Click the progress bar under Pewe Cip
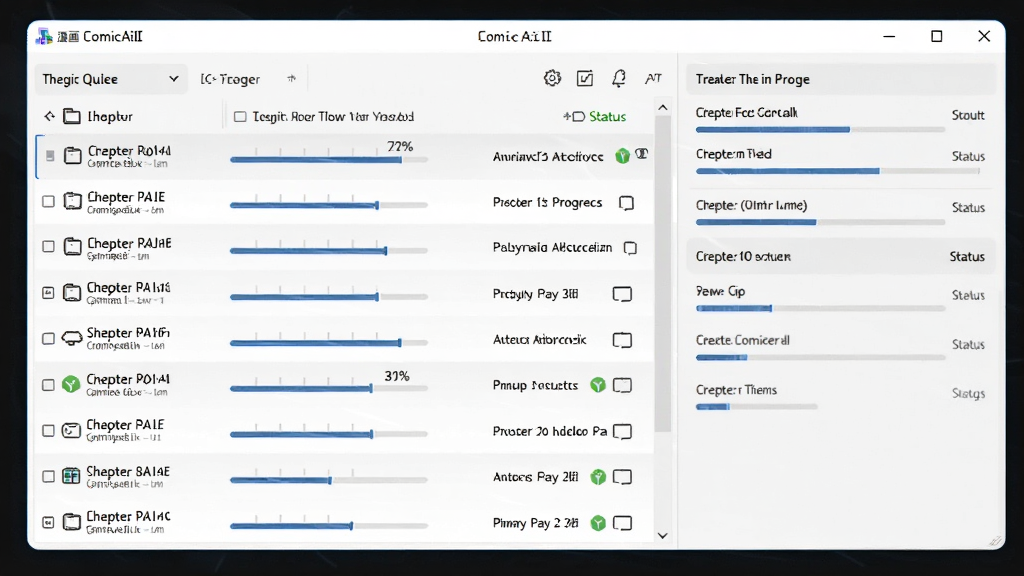Viewport: 1024px width, 576px height. point(820,308)
